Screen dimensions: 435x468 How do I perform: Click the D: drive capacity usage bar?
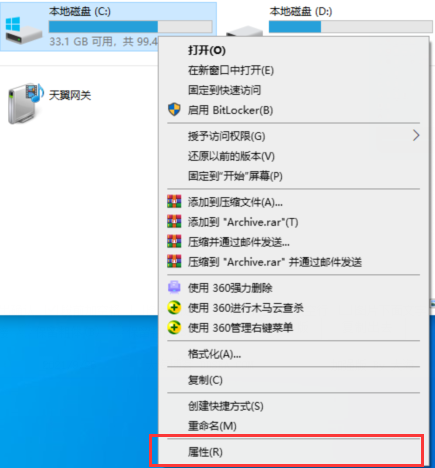[351, 27]
